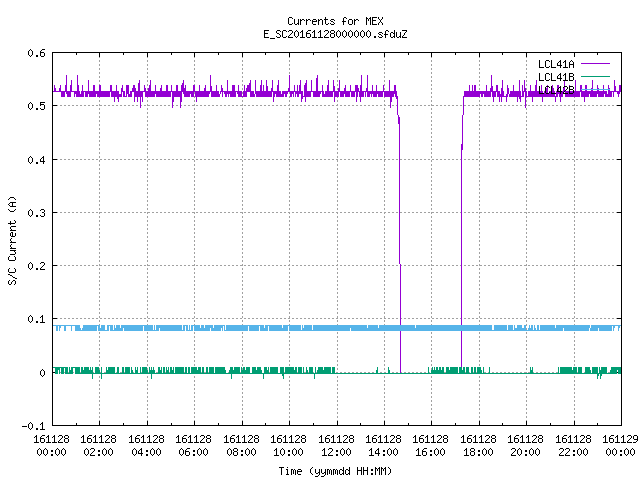This screenshot has height=480, width=640.
Task: Click the '161128 14:00' time axis label
Action: click(383, 445)
